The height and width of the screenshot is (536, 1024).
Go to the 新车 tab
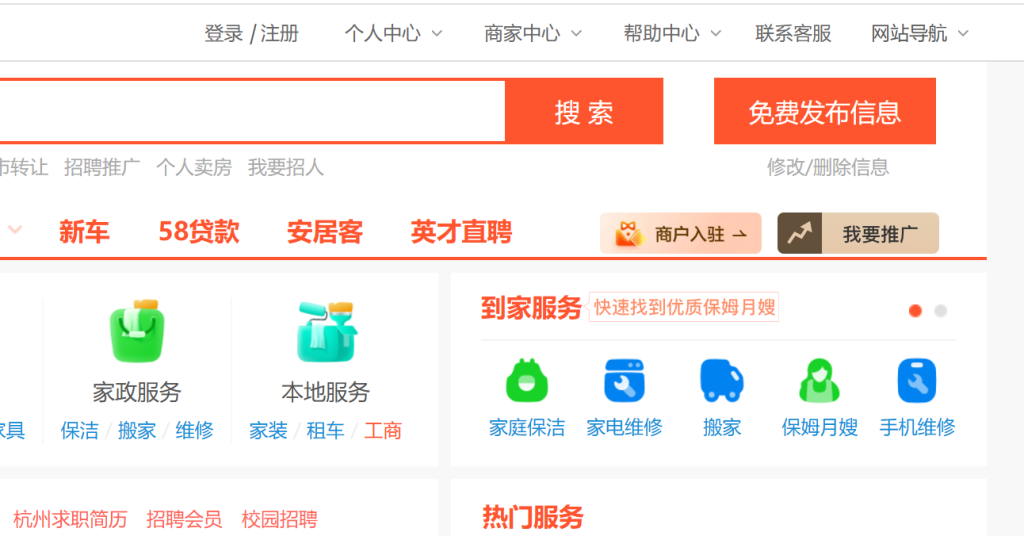tap(84, 232)
